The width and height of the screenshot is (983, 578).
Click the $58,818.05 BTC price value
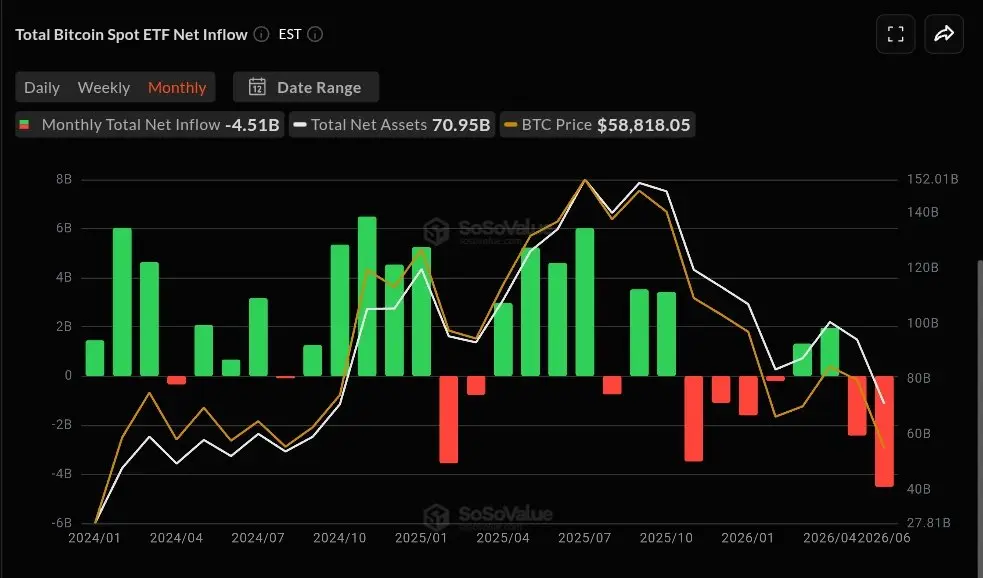643,125
